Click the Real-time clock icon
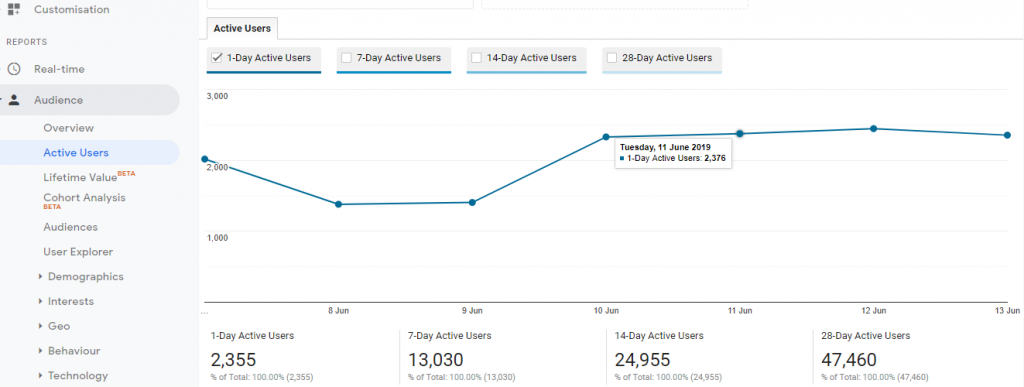The height and width of the screenshot is (387, 1024). (14, 69)
